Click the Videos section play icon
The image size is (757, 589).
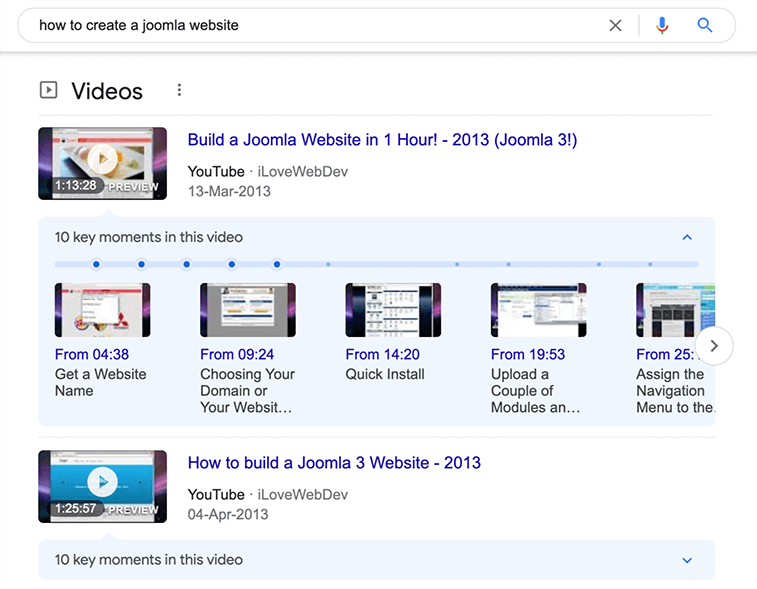pos(48,91)
